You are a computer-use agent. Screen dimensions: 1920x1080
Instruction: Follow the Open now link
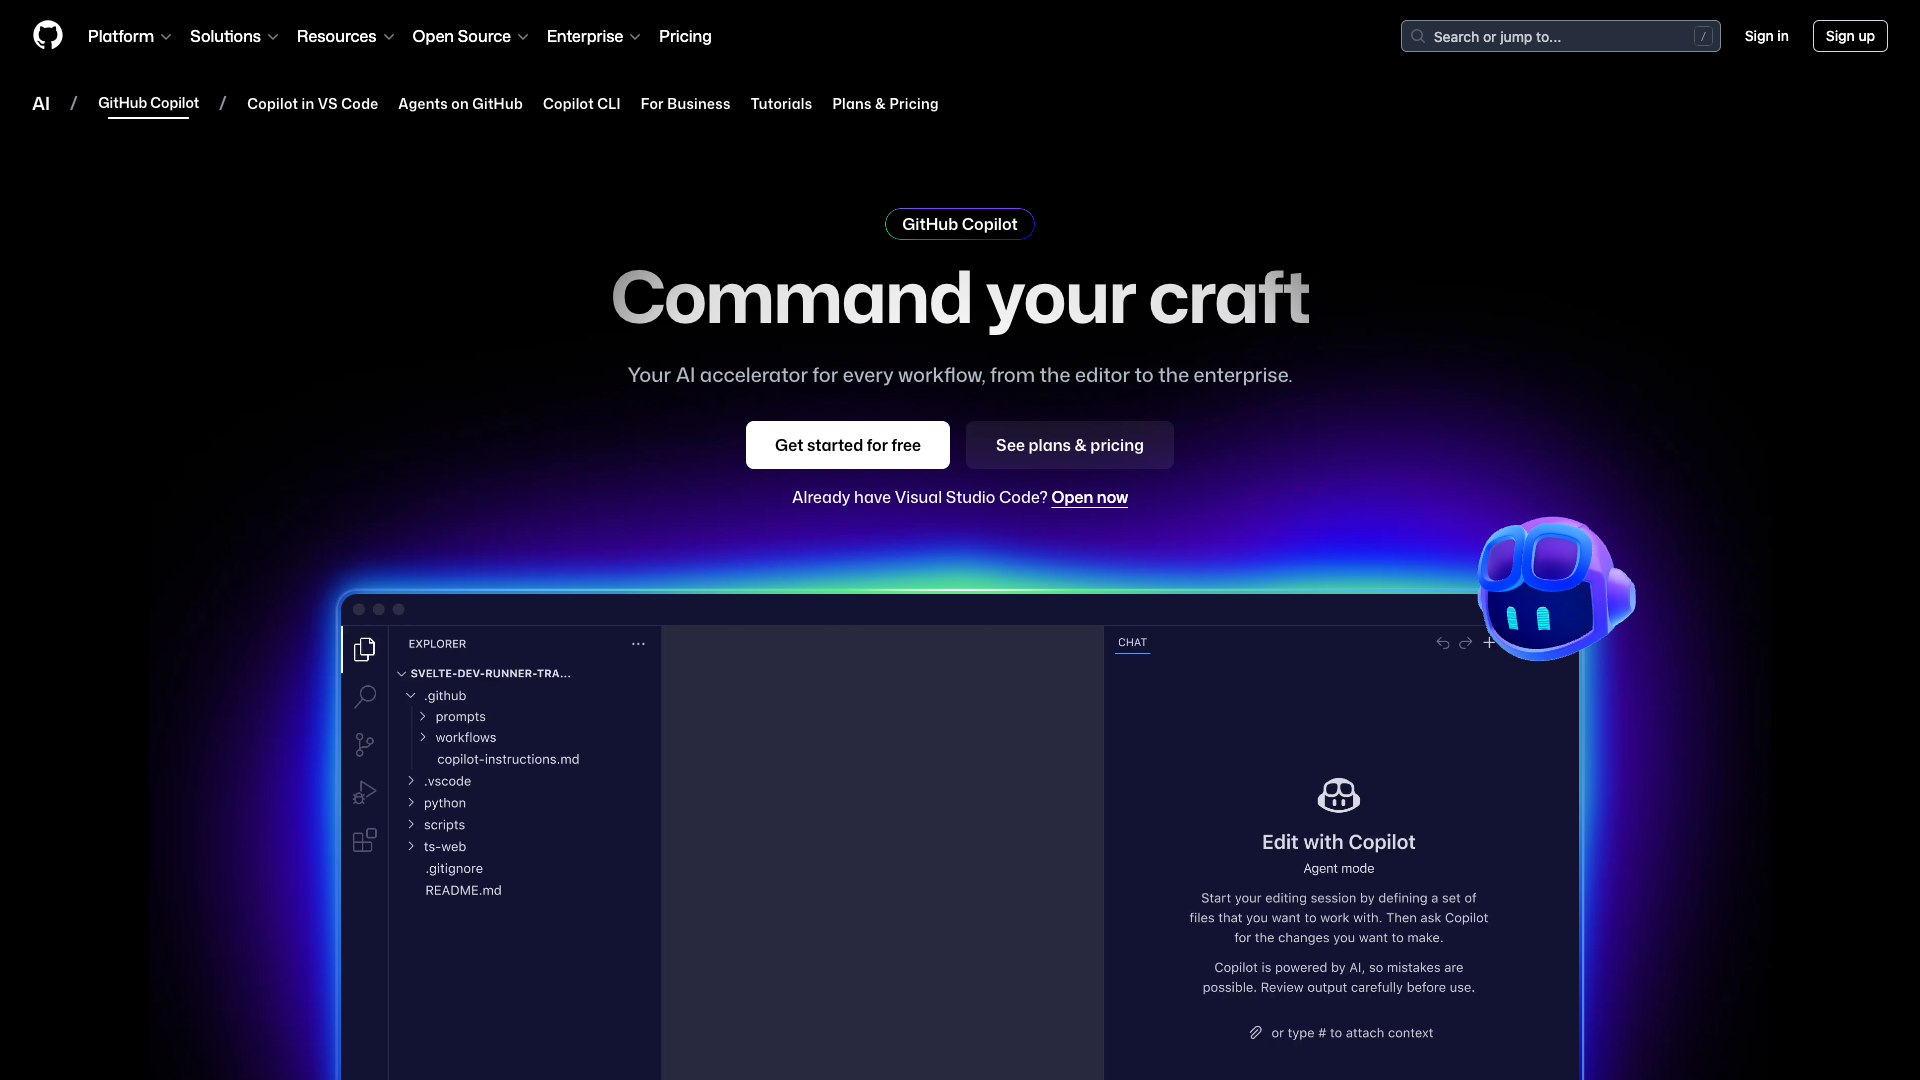click(x=1089, y=497)
